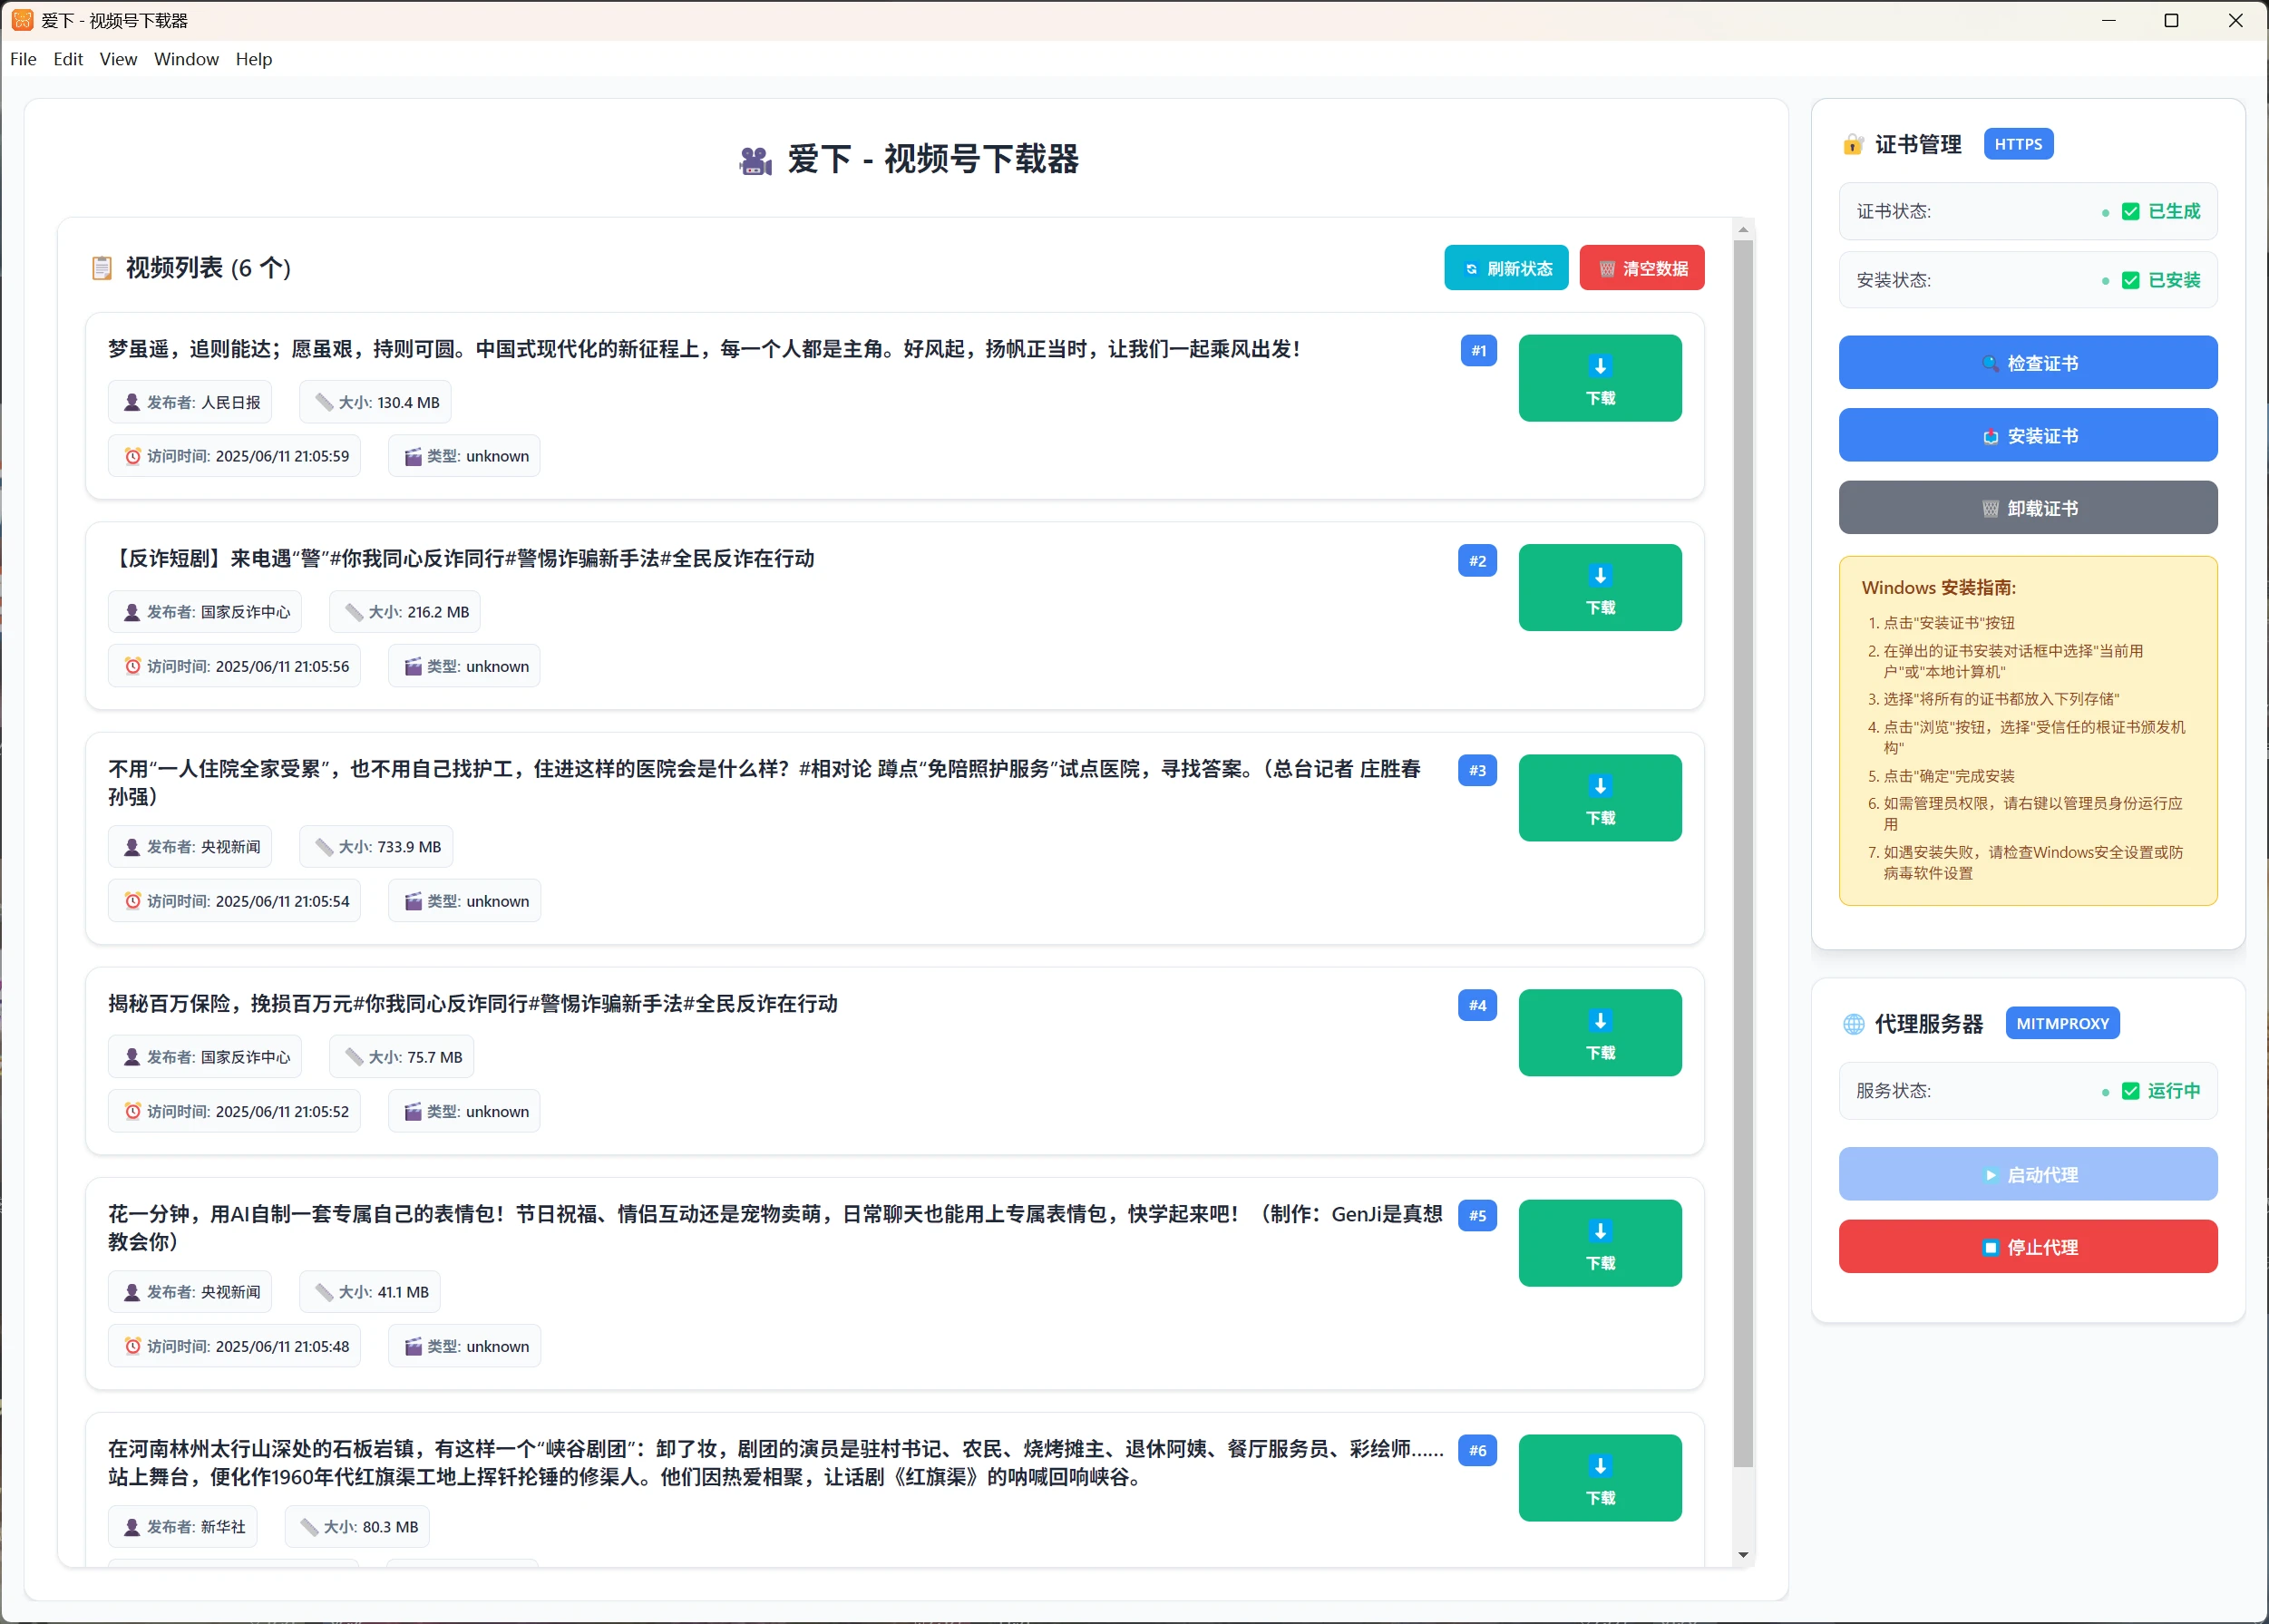
Task: Click the #6 index badge
Action: (x=1477, y=1450)
